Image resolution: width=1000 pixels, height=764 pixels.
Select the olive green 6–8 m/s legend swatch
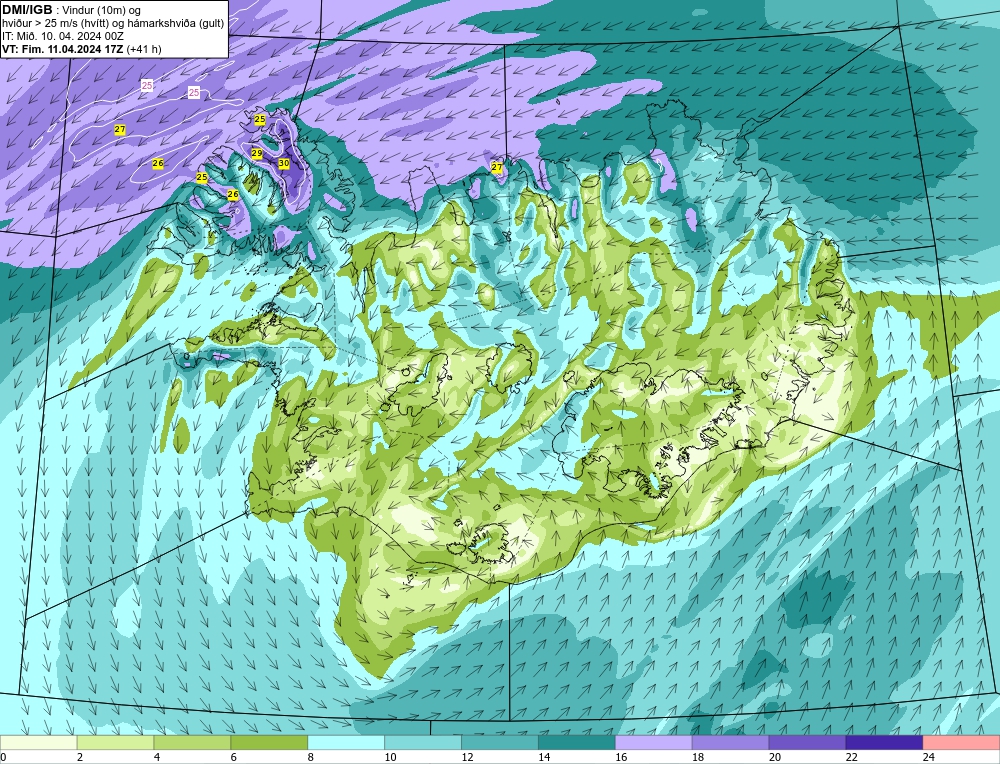point(269,742)
